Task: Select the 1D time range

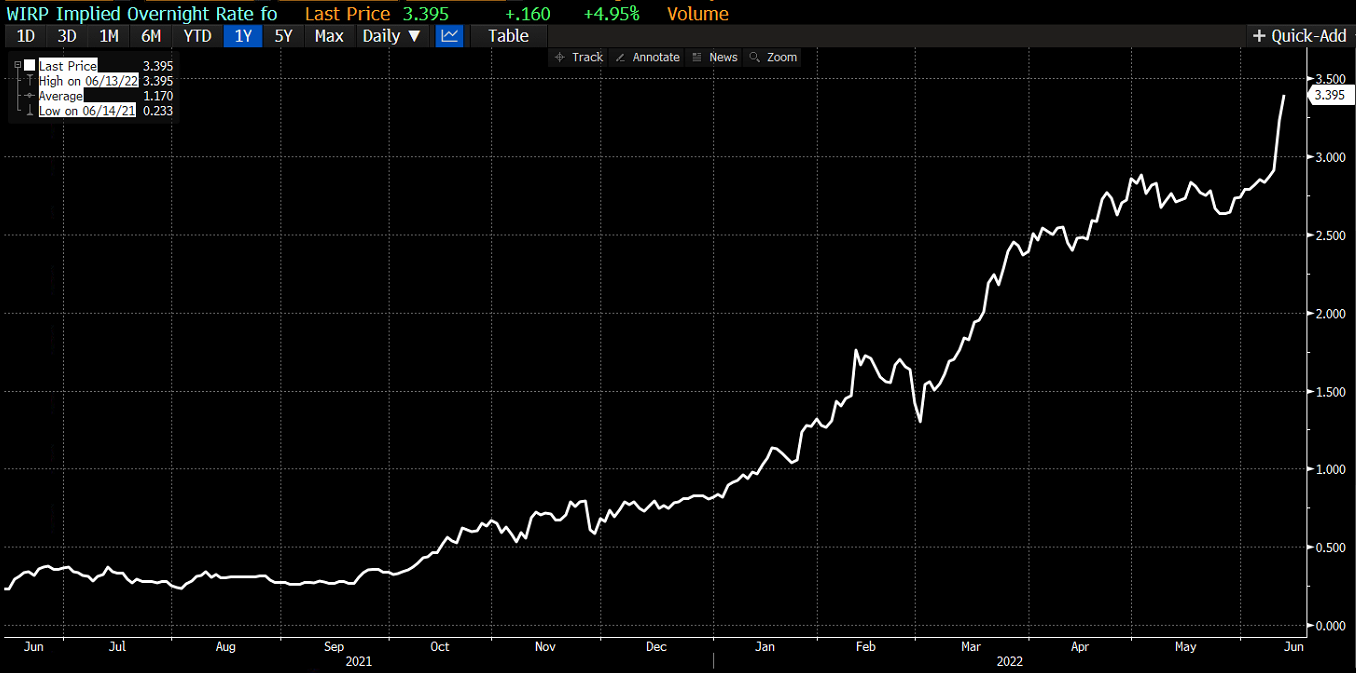Action: point(25,36)
